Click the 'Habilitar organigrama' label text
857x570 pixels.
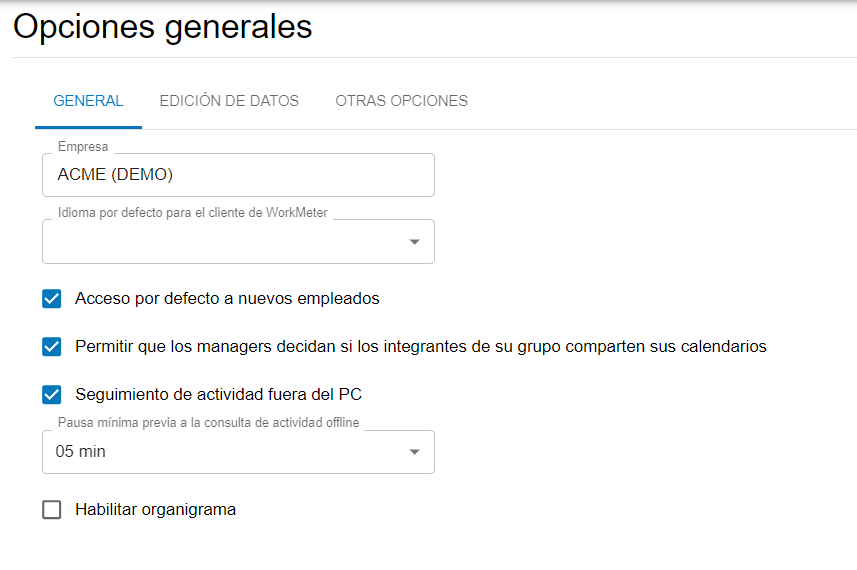tap(155, 510)
